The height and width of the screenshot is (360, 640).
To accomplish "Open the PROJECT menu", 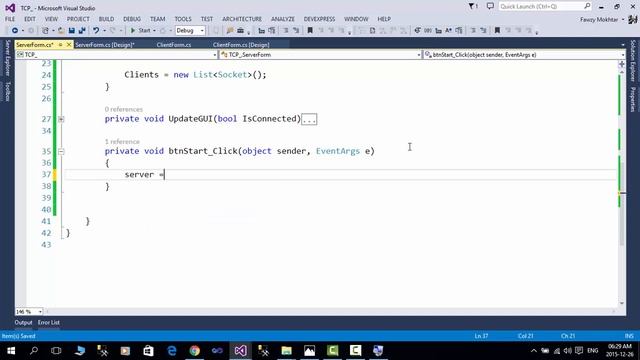I will coord(78,19).
